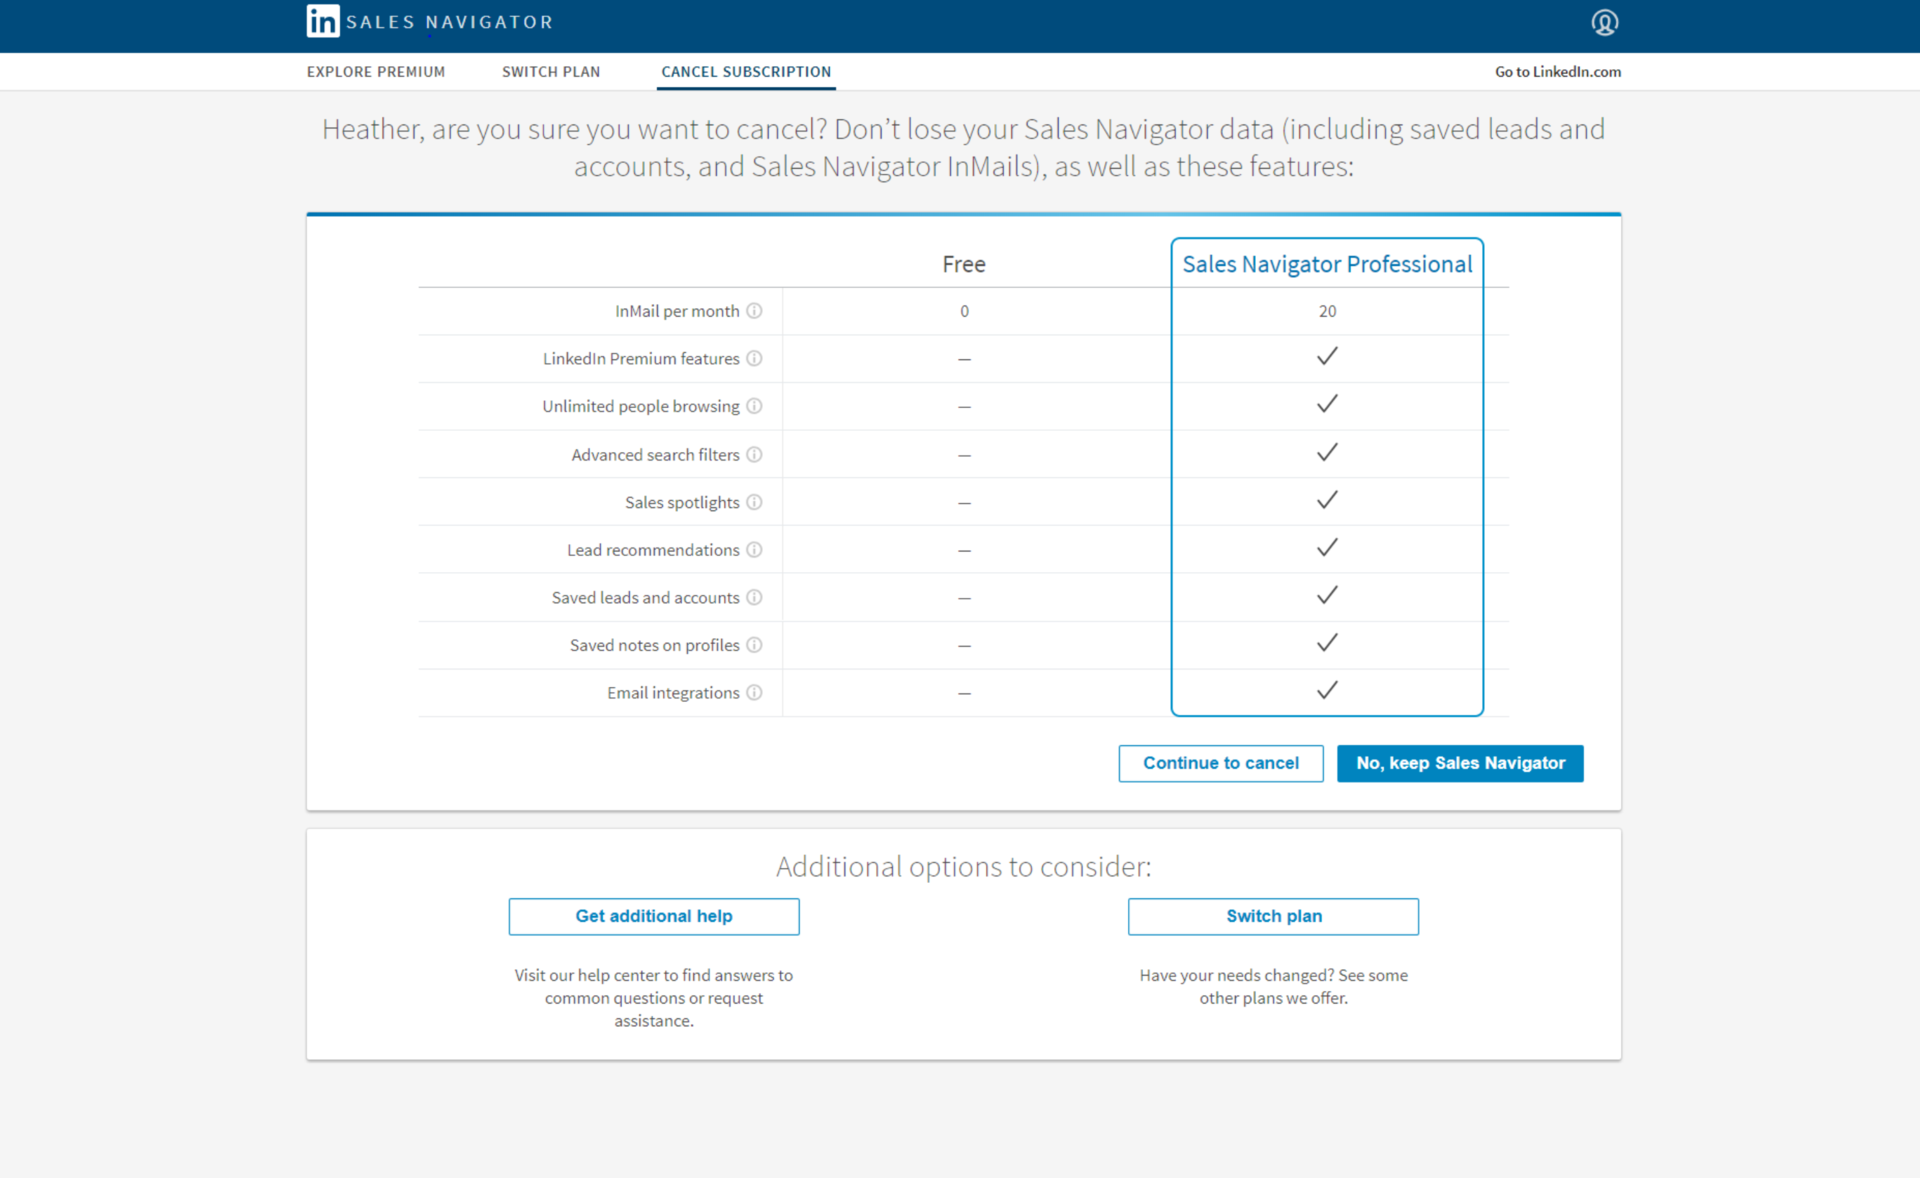
Task: Click checkmark in Lead recommendations row
Action: [x=1327, y=547]
